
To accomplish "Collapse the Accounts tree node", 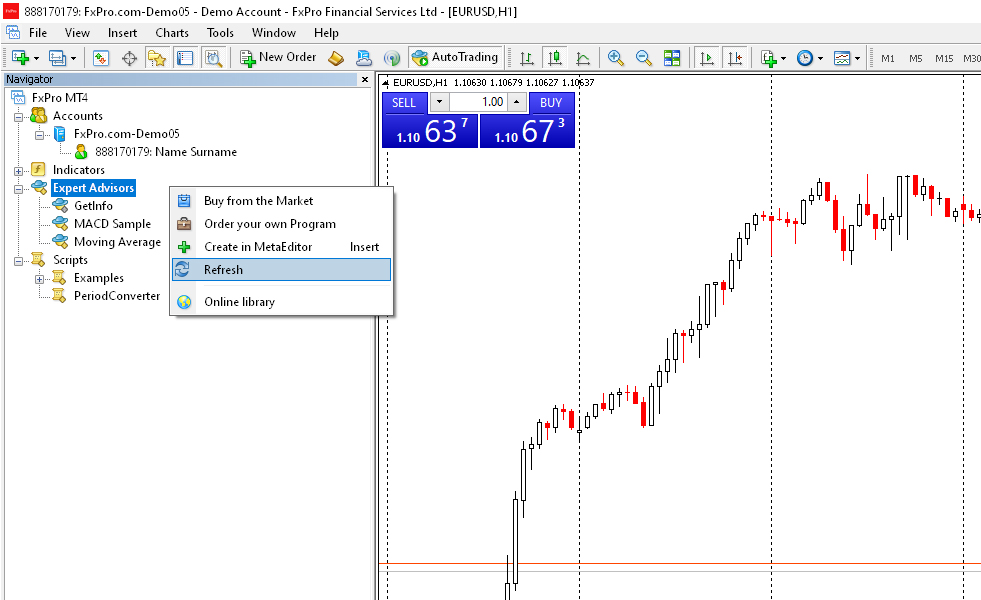I will coord(18,117).
